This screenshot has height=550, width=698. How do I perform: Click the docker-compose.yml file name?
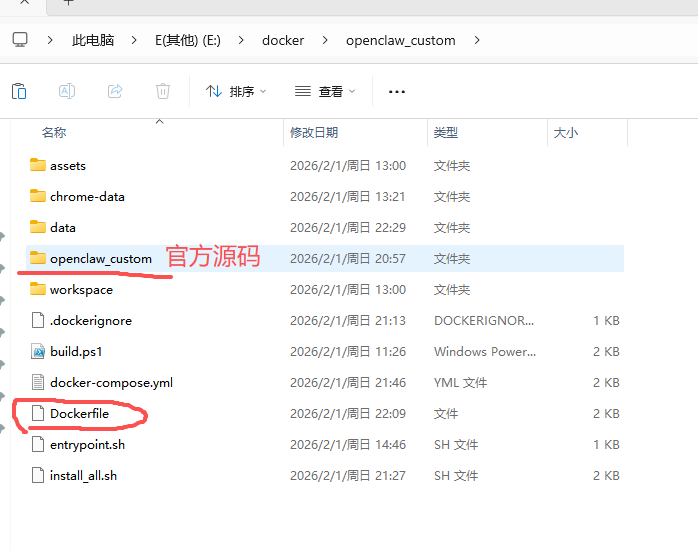(x=111, y=383)
